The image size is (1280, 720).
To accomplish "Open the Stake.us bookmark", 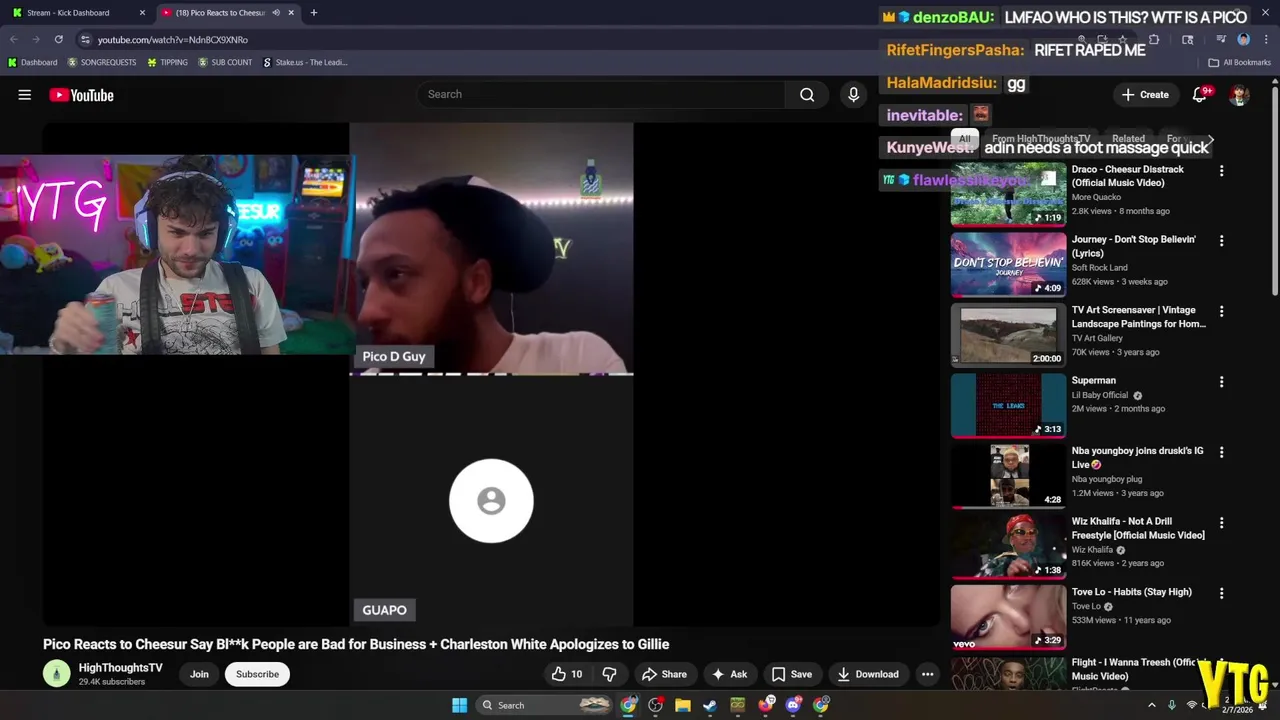I will point(305,62).
